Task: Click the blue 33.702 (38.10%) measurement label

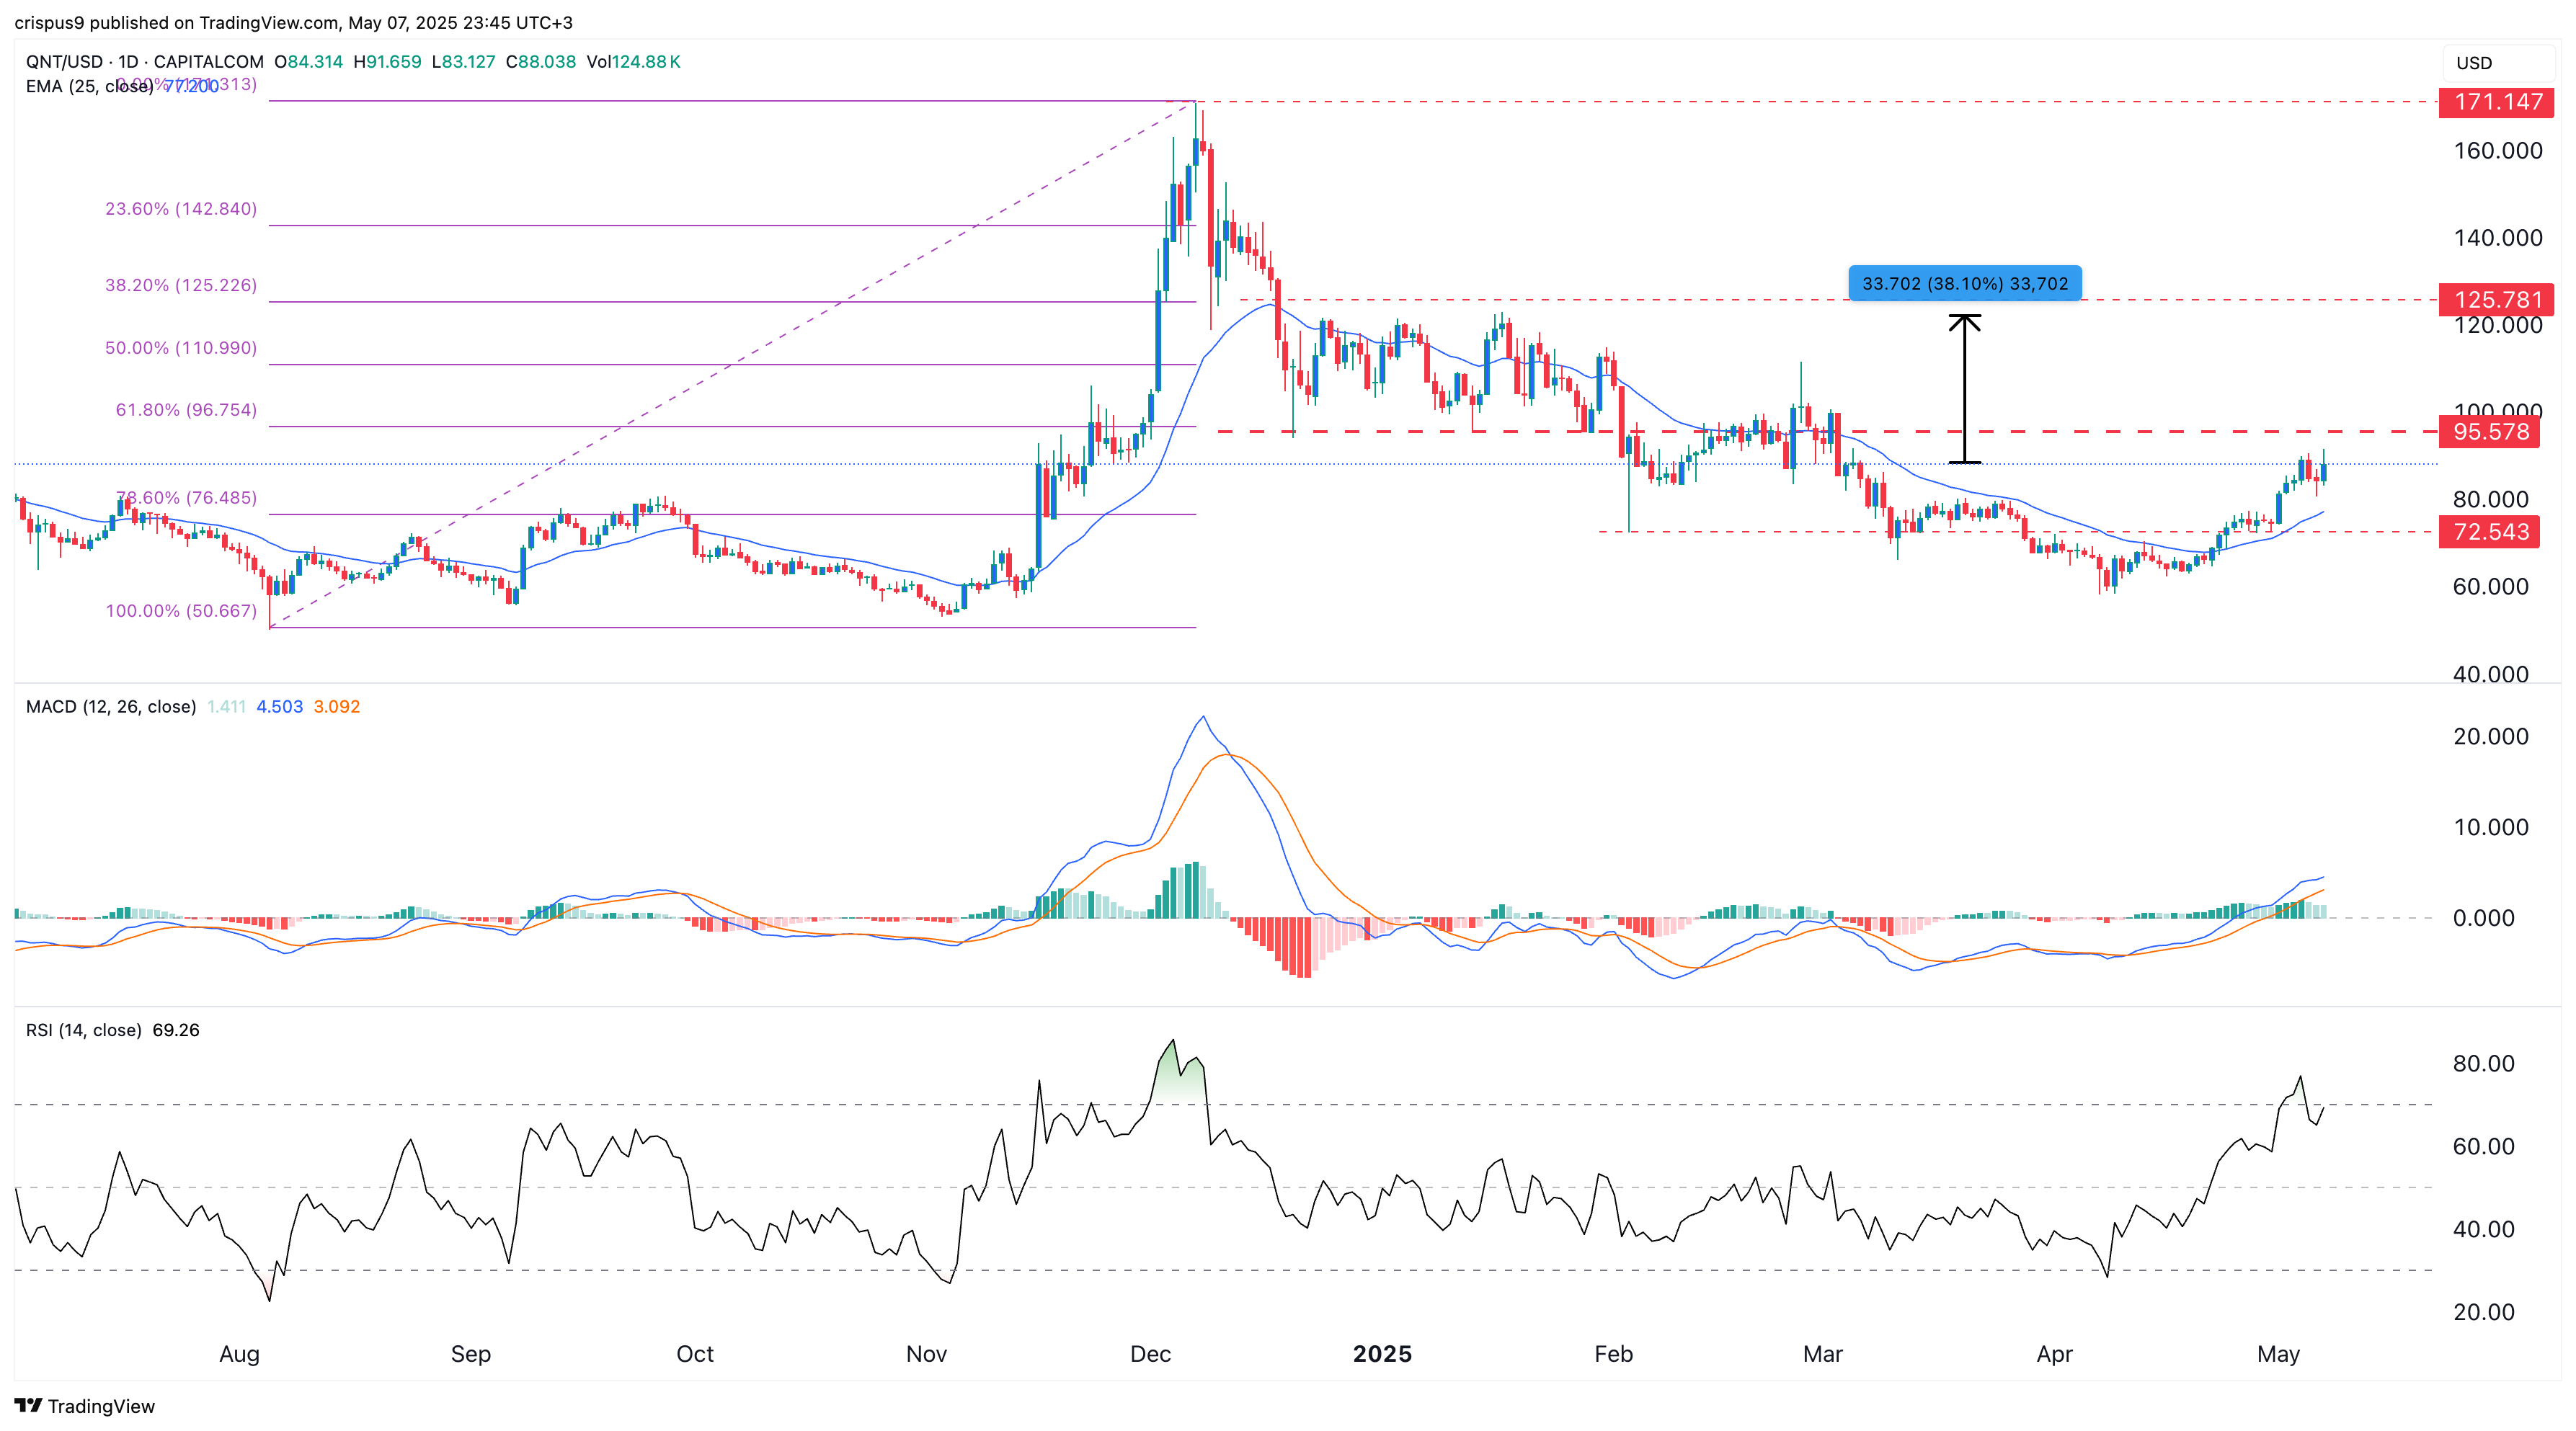Action: point(1965,283)
